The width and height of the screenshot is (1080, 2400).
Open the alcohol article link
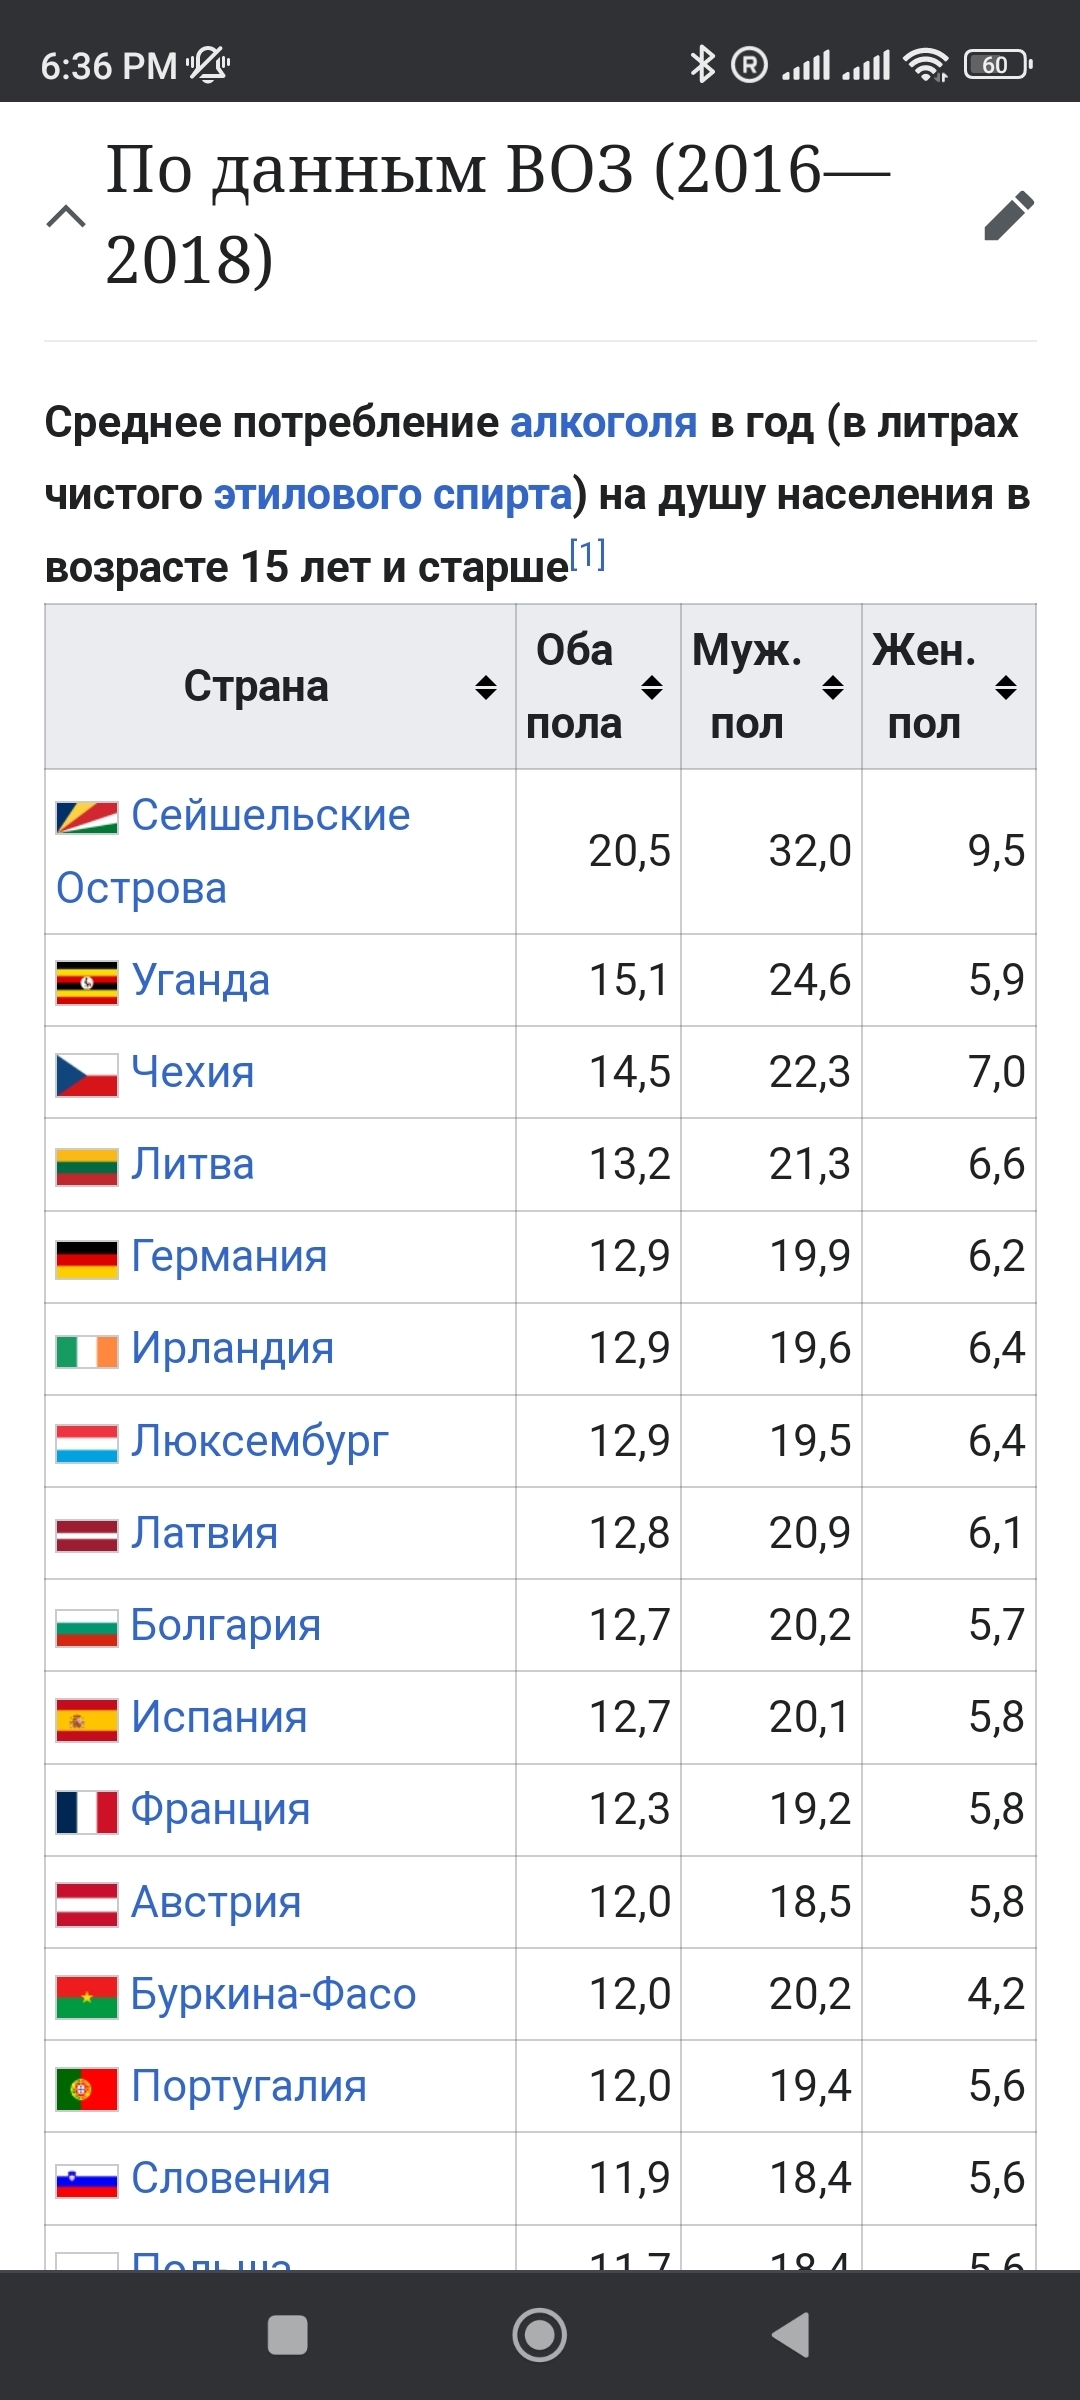(x=603, y=423)
